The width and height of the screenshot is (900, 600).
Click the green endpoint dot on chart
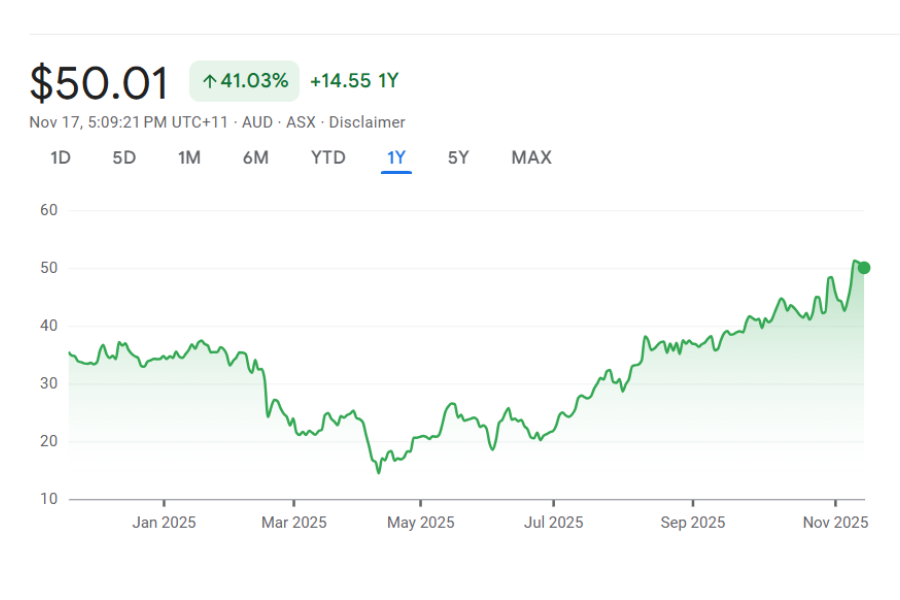click(x=864, y=267)
